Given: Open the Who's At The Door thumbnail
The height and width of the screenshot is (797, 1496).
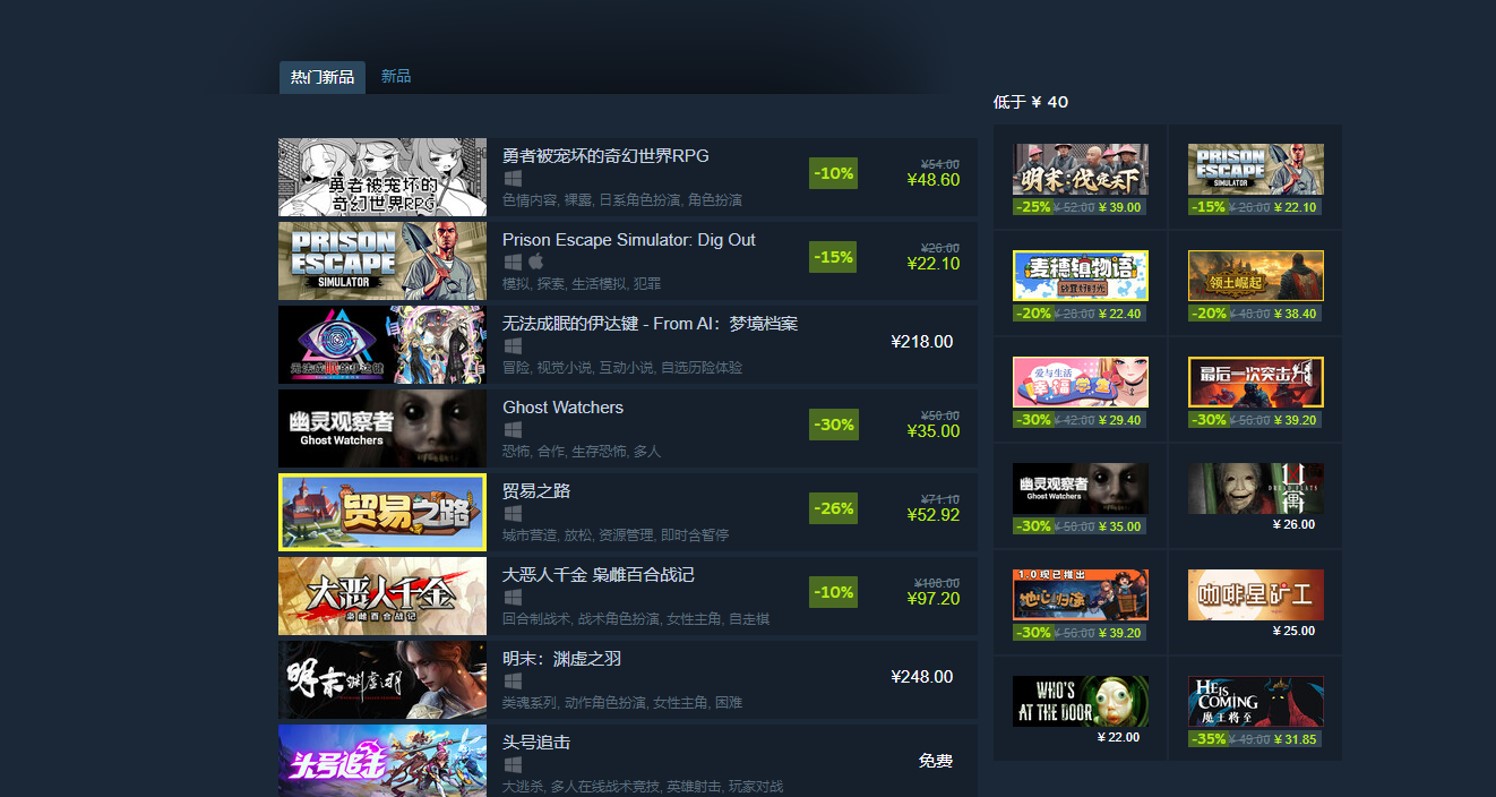Looking at the screenshot, I should click(x=1080, y=701).
